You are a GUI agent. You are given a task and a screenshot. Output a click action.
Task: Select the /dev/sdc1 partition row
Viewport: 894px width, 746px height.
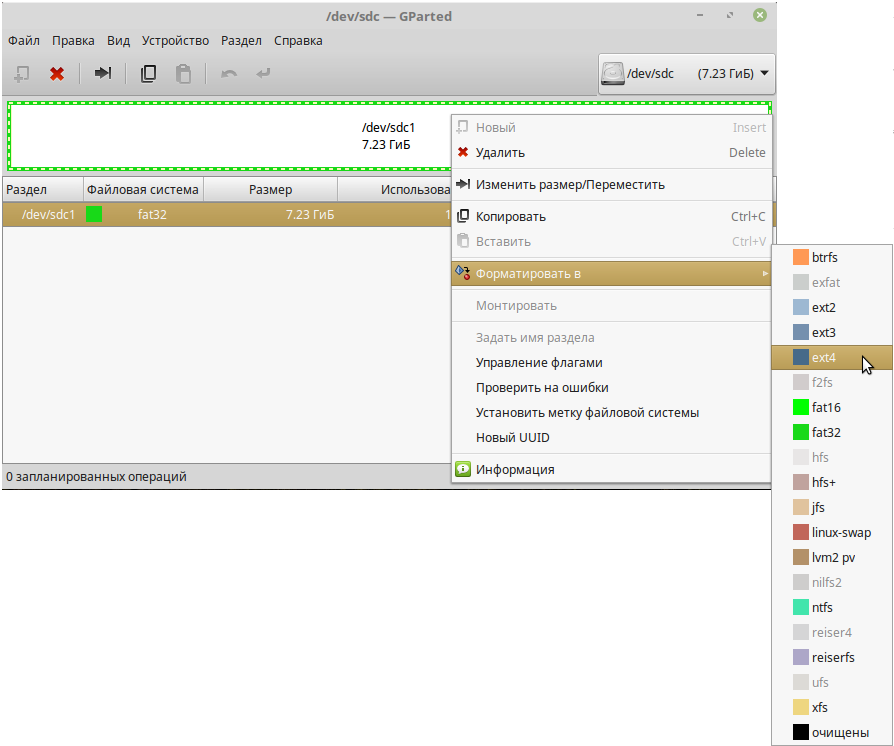tap(200, 214)
